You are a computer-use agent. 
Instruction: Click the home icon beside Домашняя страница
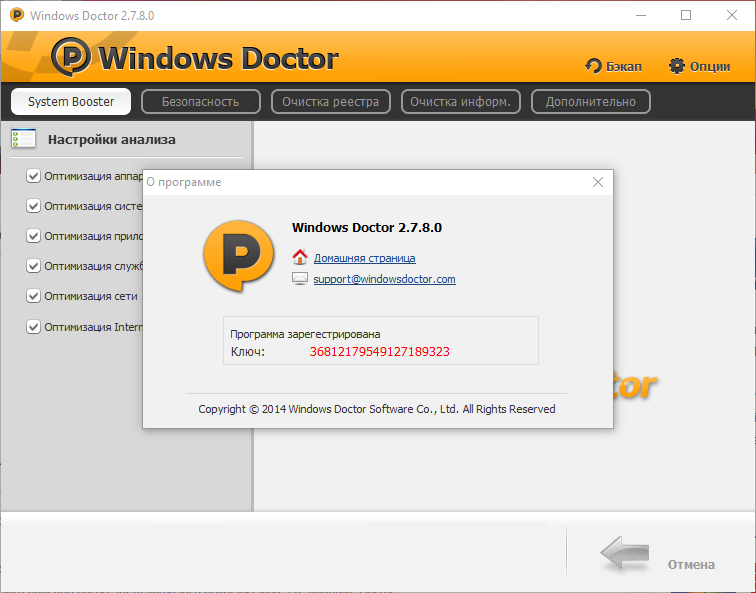click(x=300, y=257)
